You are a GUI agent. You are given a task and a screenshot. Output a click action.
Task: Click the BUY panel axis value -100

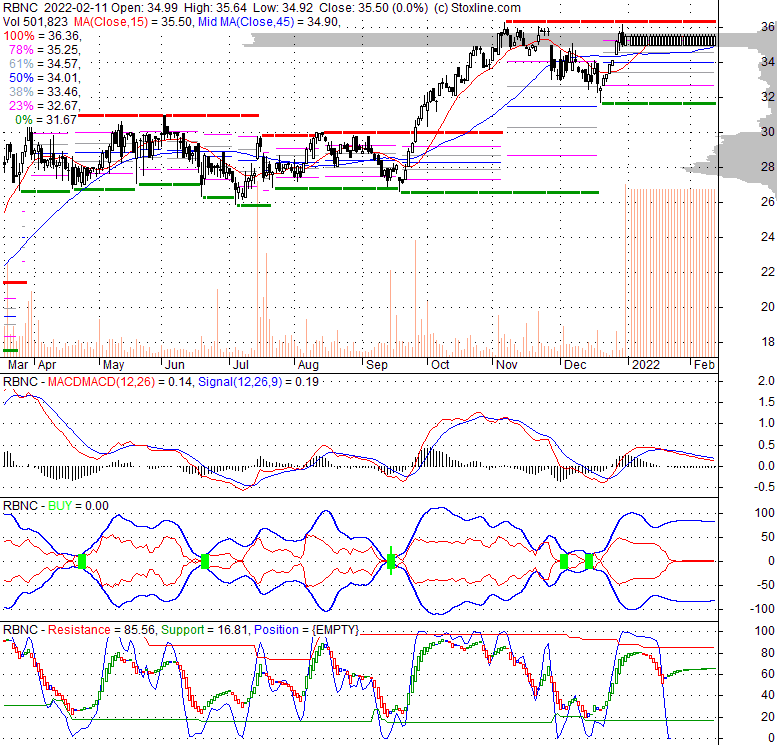click(x=762, y=609)
